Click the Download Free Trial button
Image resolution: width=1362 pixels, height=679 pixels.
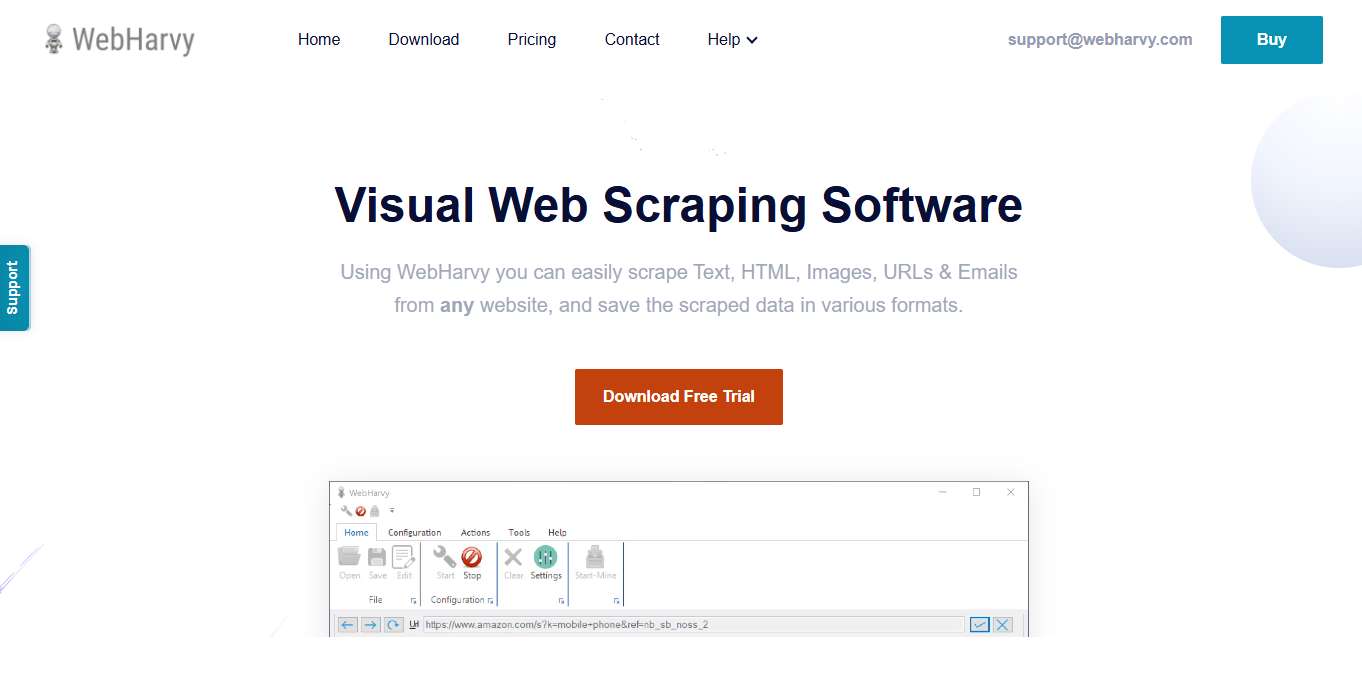(679, 397)
